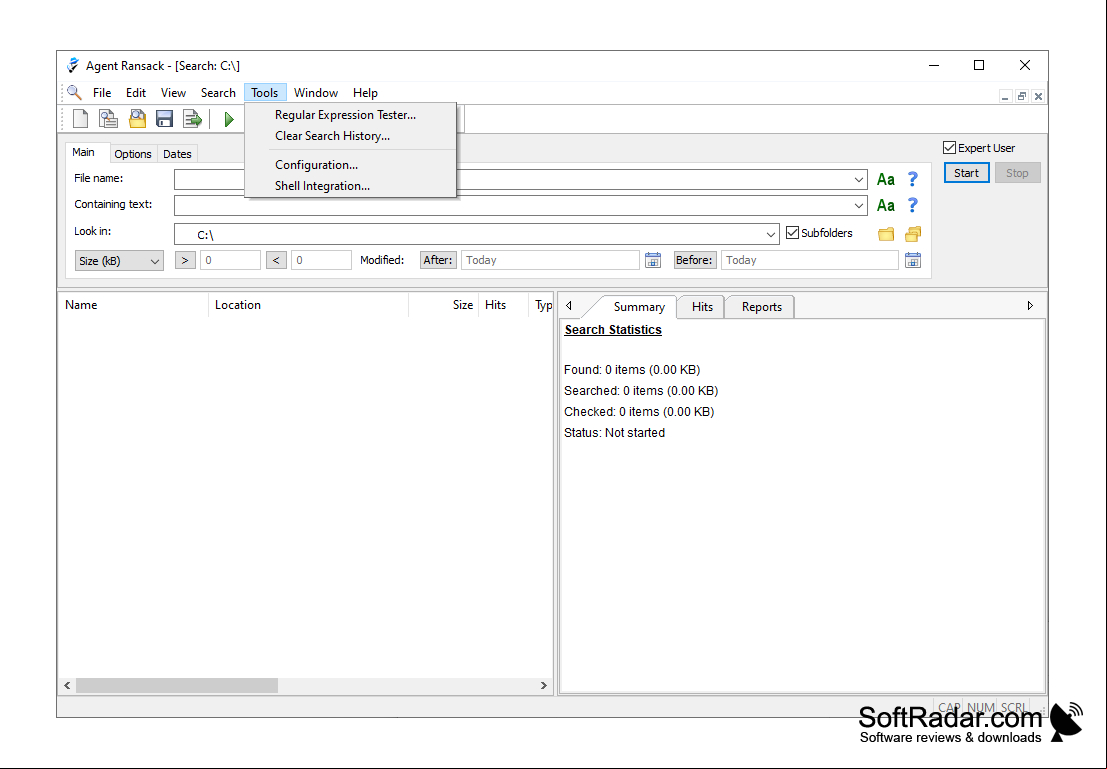
Task: Switch to the Options tab
Action: tap(133, 154)
